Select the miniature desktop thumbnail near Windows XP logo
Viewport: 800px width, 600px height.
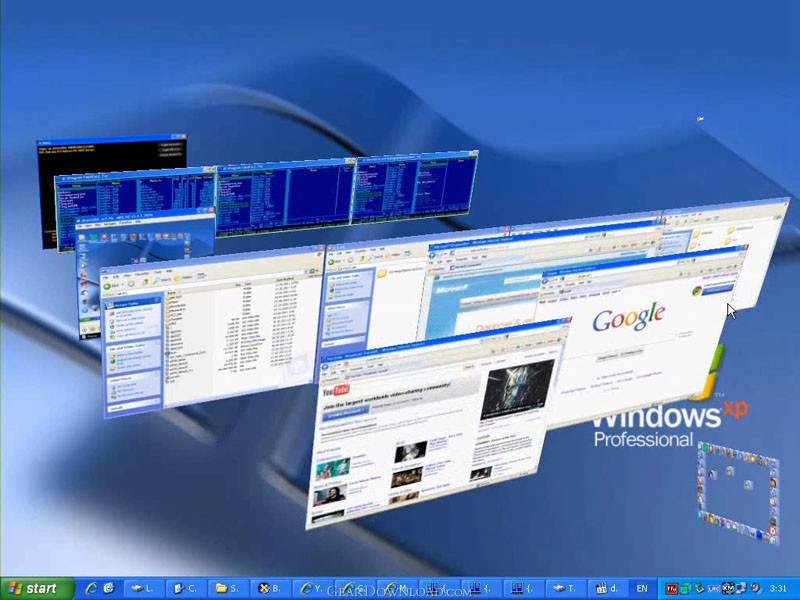[739, 492]
